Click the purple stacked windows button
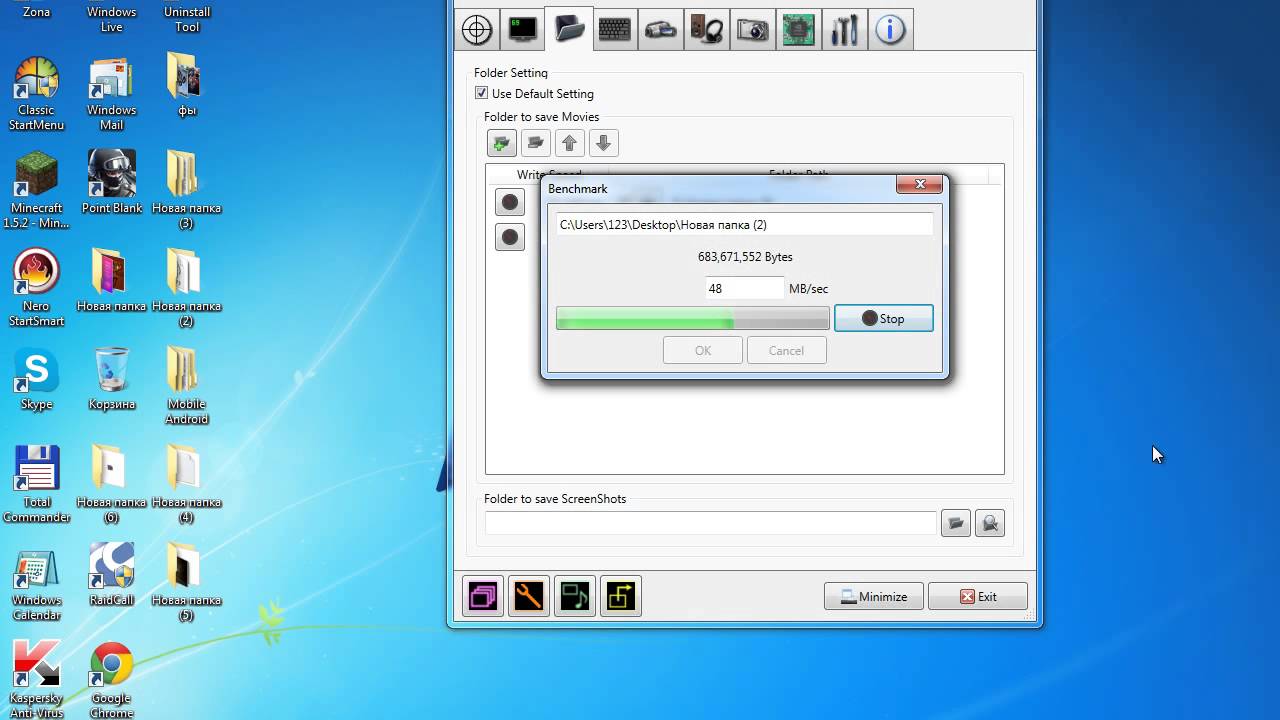 [x=483, y=596]
